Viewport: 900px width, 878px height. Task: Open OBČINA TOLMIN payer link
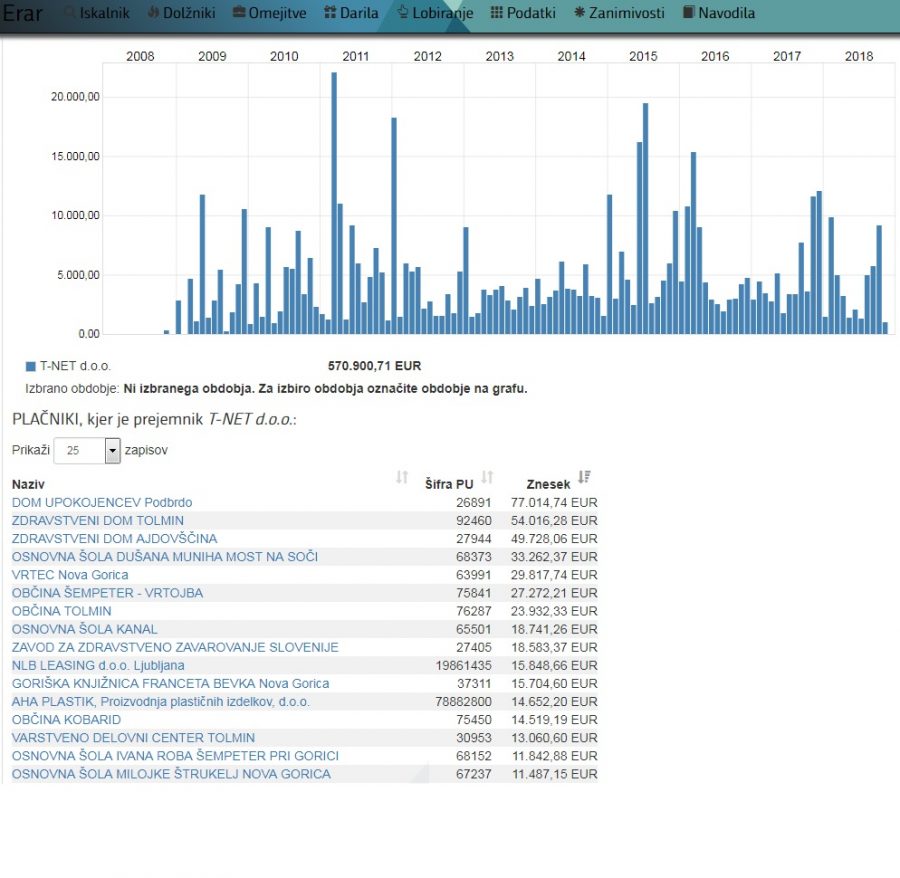point(61,611)
